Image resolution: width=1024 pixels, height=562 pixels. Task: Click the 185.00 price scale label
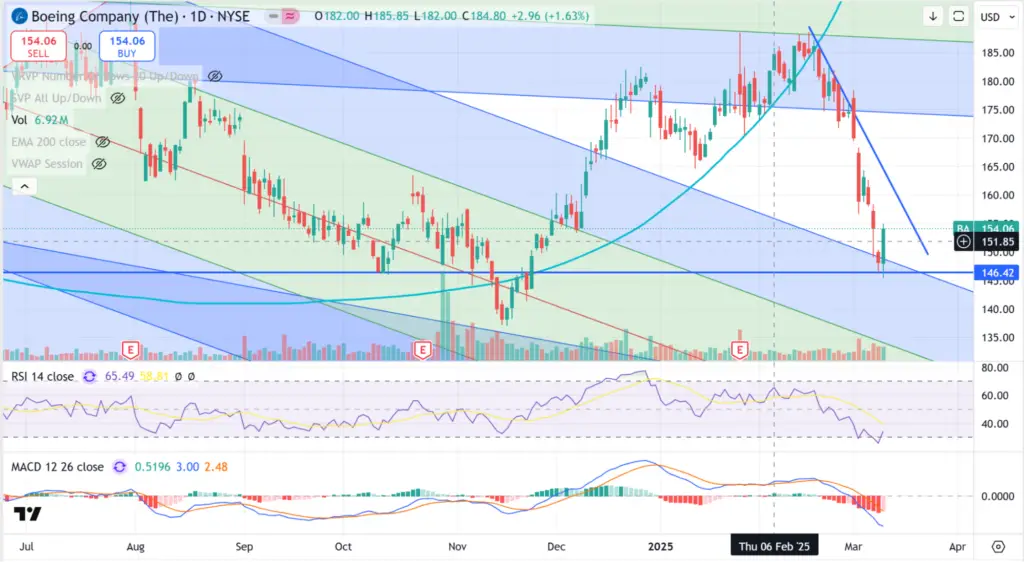pyautogui.click(x=998, y=53)
